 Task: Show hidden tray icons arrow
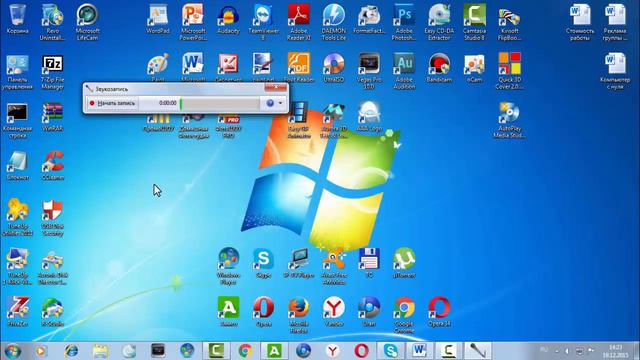(x=557, y=351)
